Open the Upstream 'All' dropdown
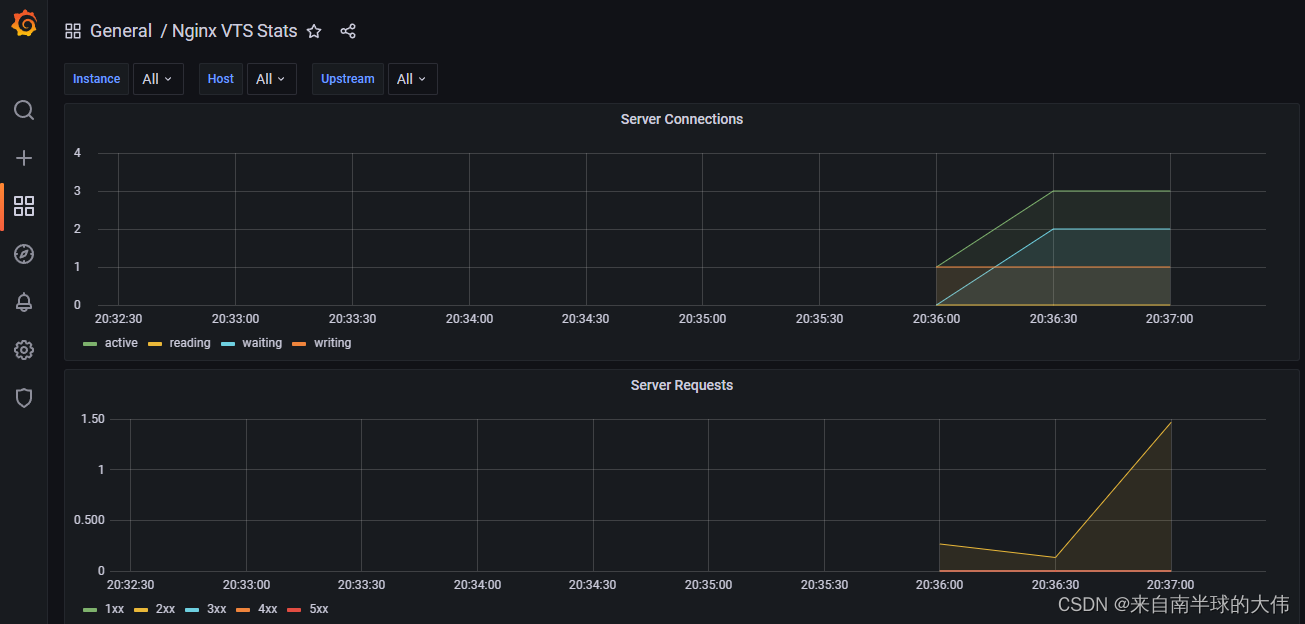Image resolution: width=1305 pixels, height=624 pixels. point(412,78)
